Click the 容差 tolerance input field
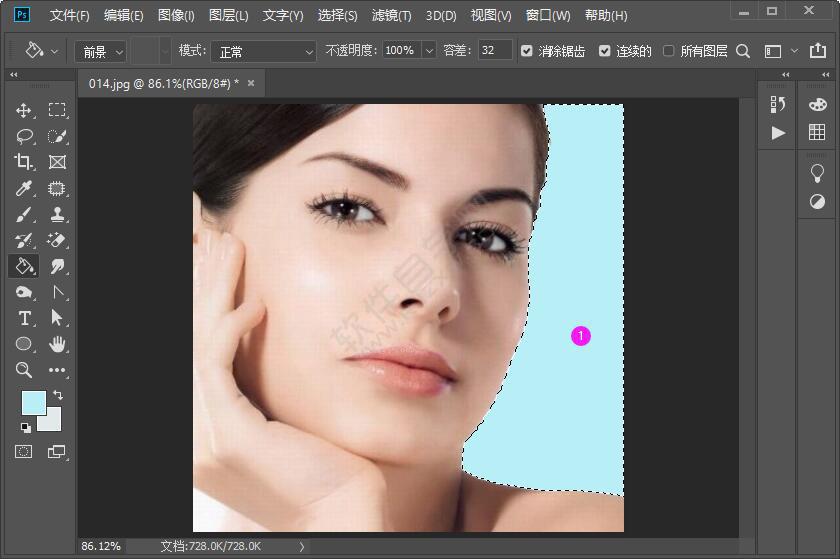This screenshot has width=840, height=559. (494, 51)
